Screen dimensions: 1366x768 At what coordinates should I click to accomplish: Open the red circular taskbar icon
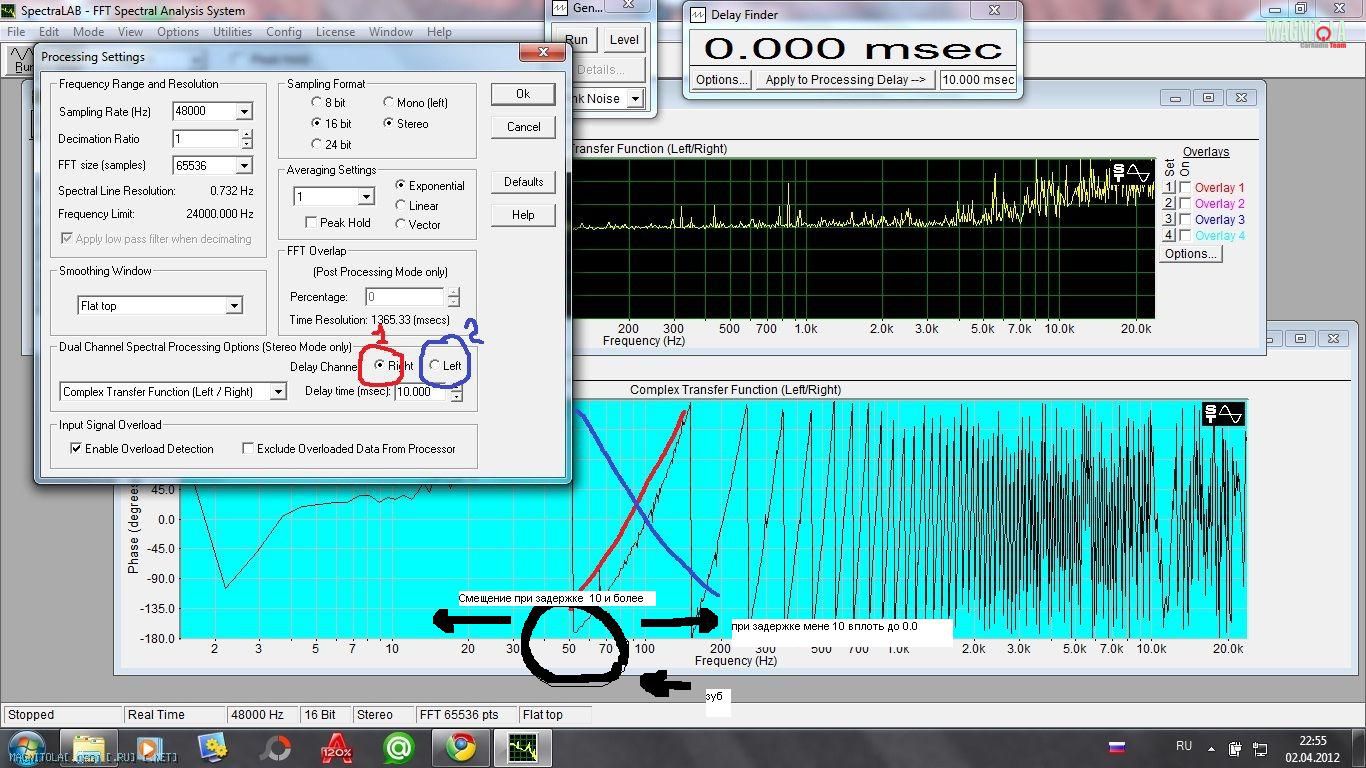pyautogui.click(x=275, y=748)
